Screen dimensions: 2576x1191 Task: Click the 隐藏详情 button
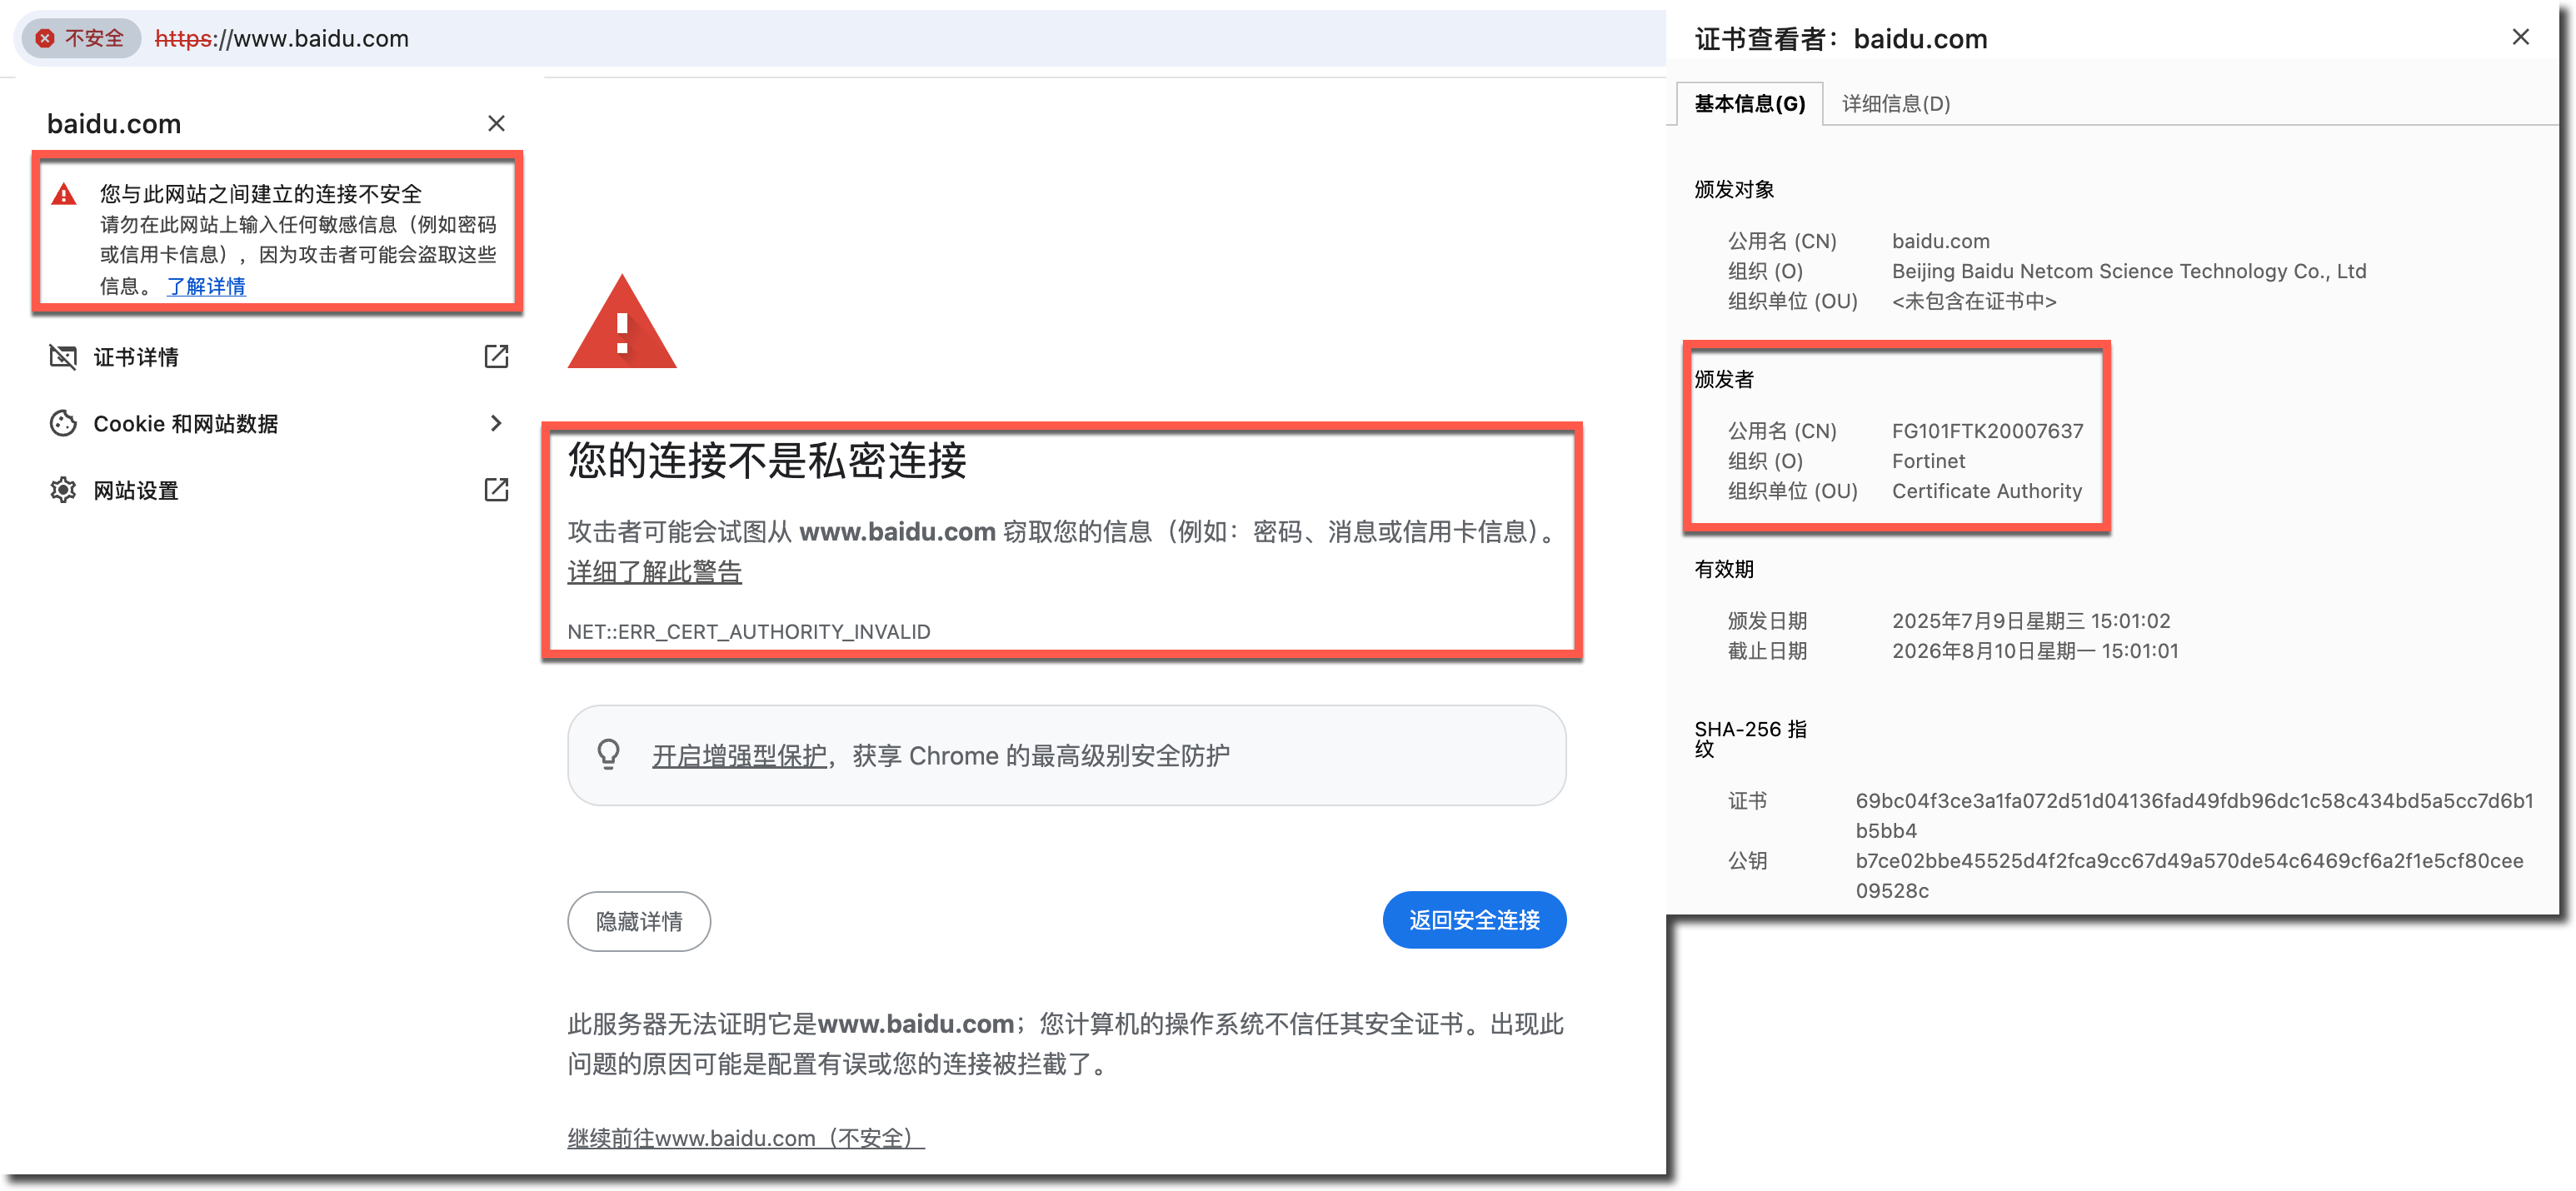coord(639,921)
